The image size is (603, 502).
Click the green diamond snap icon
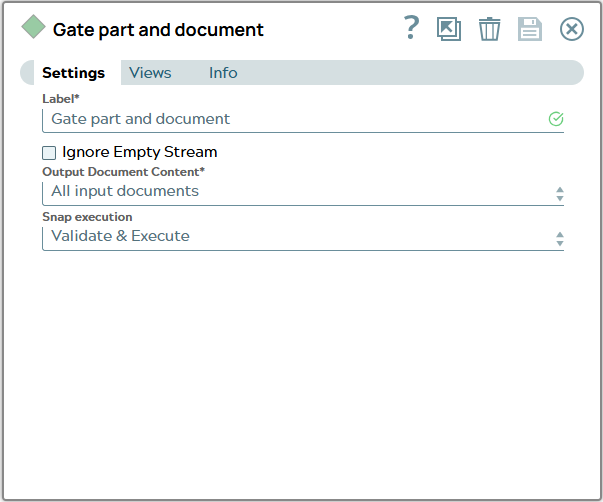tap(33, 27)
